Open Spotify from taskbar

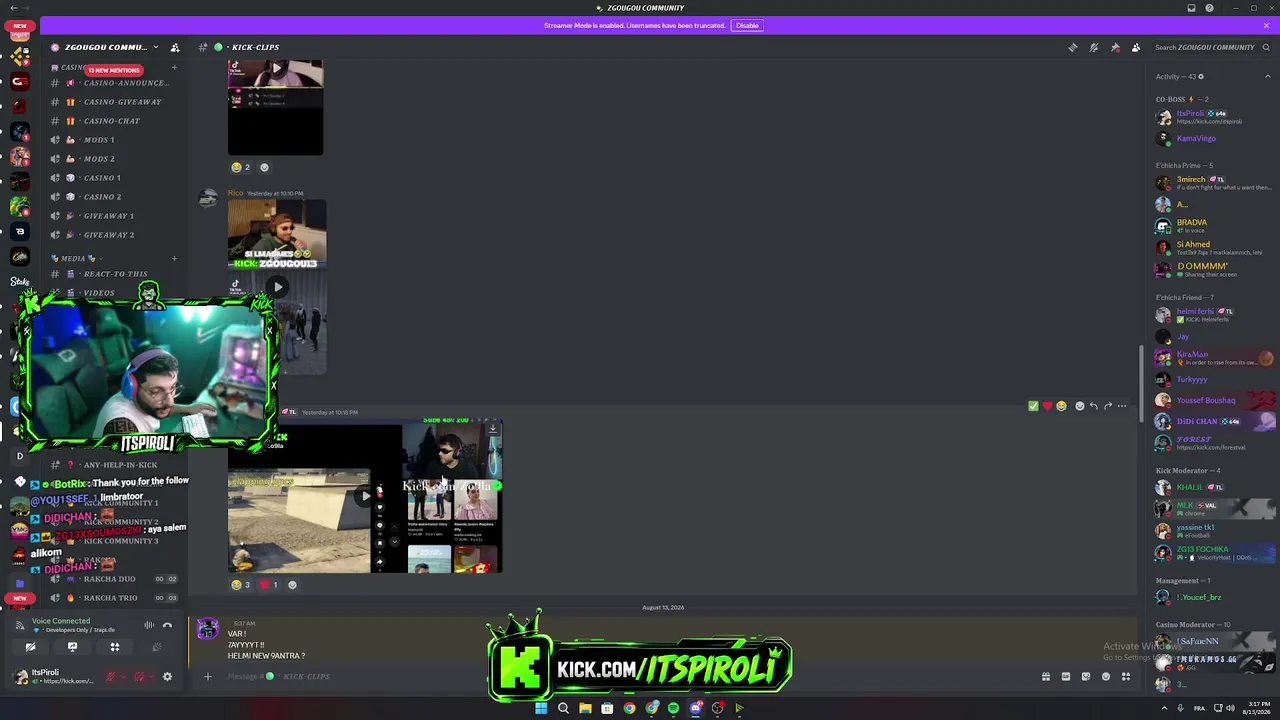coord(673,708)
